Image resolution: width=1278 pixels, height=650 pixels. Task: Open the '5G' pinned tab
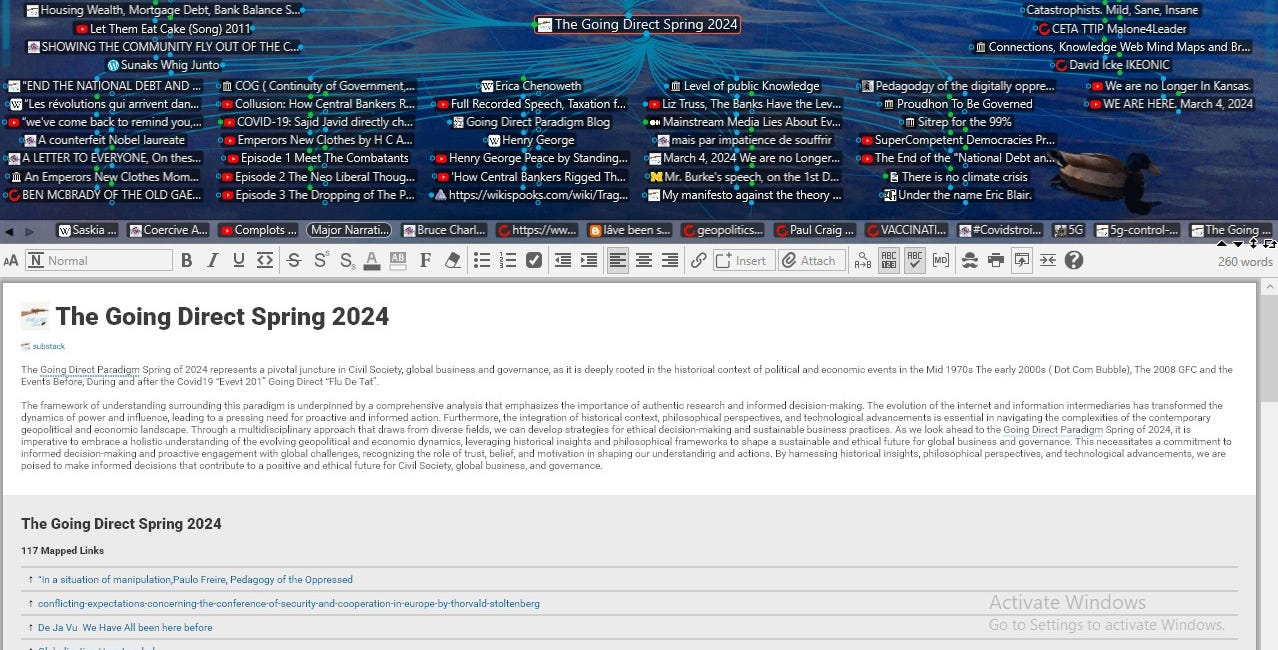tap(1067, 230)
